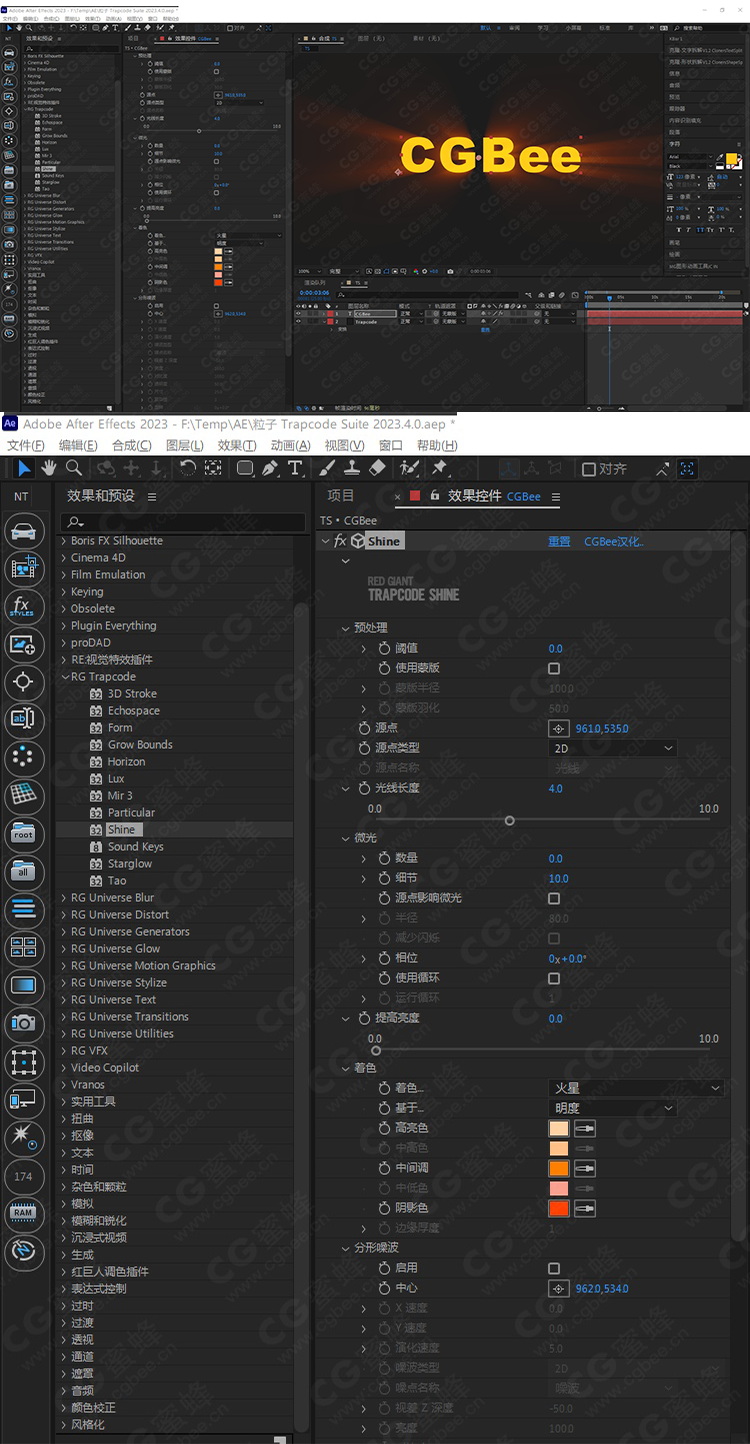
Task: Apply the Starglow effect from list
Action: click(130, 864)
